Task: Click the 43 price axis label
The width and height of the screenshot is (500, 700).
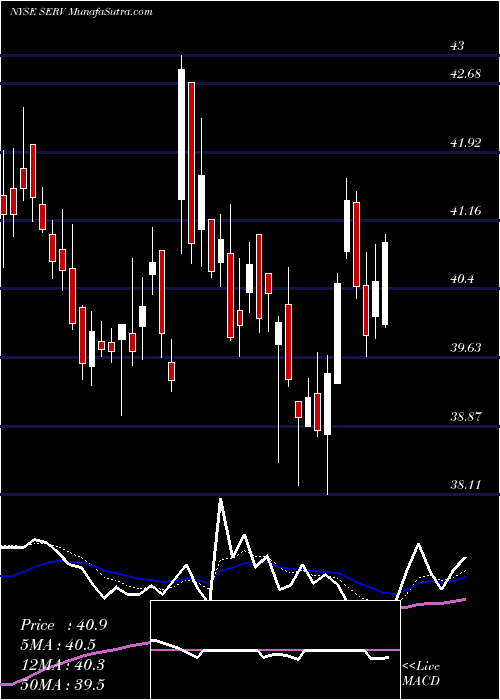Action: [458, 46]
